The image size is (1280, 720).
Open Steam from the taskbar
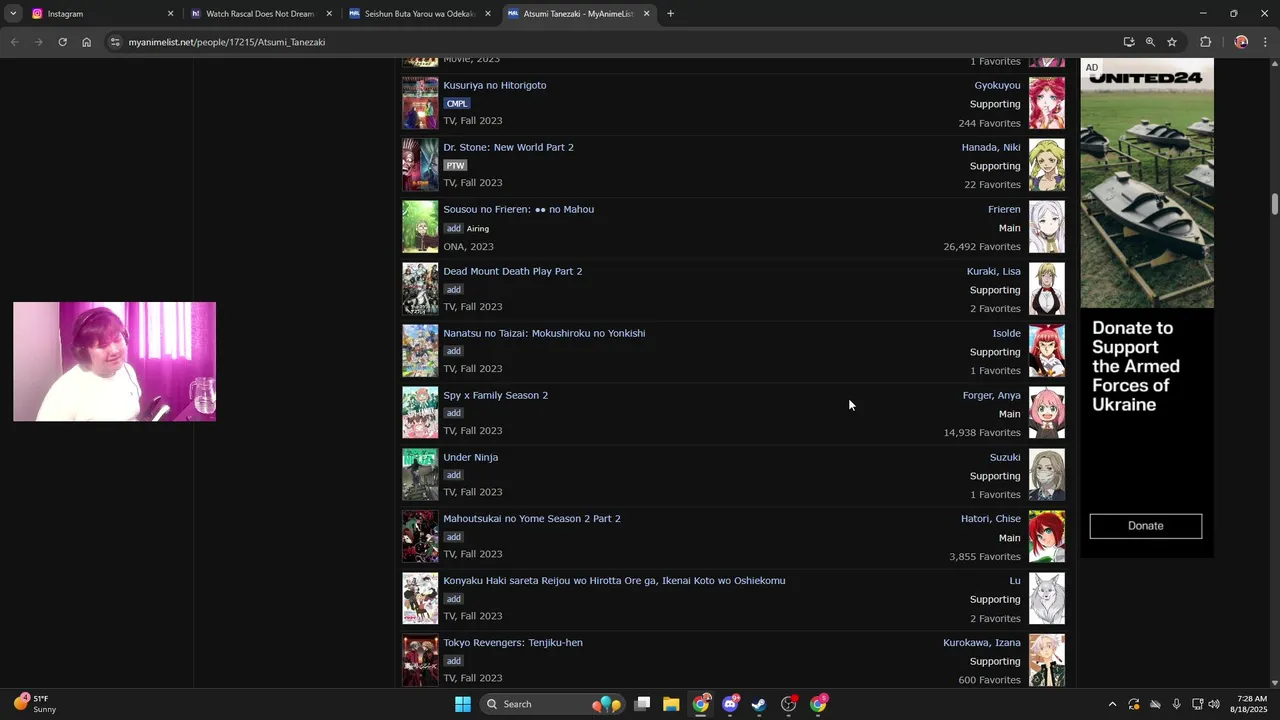click(759, 704)
